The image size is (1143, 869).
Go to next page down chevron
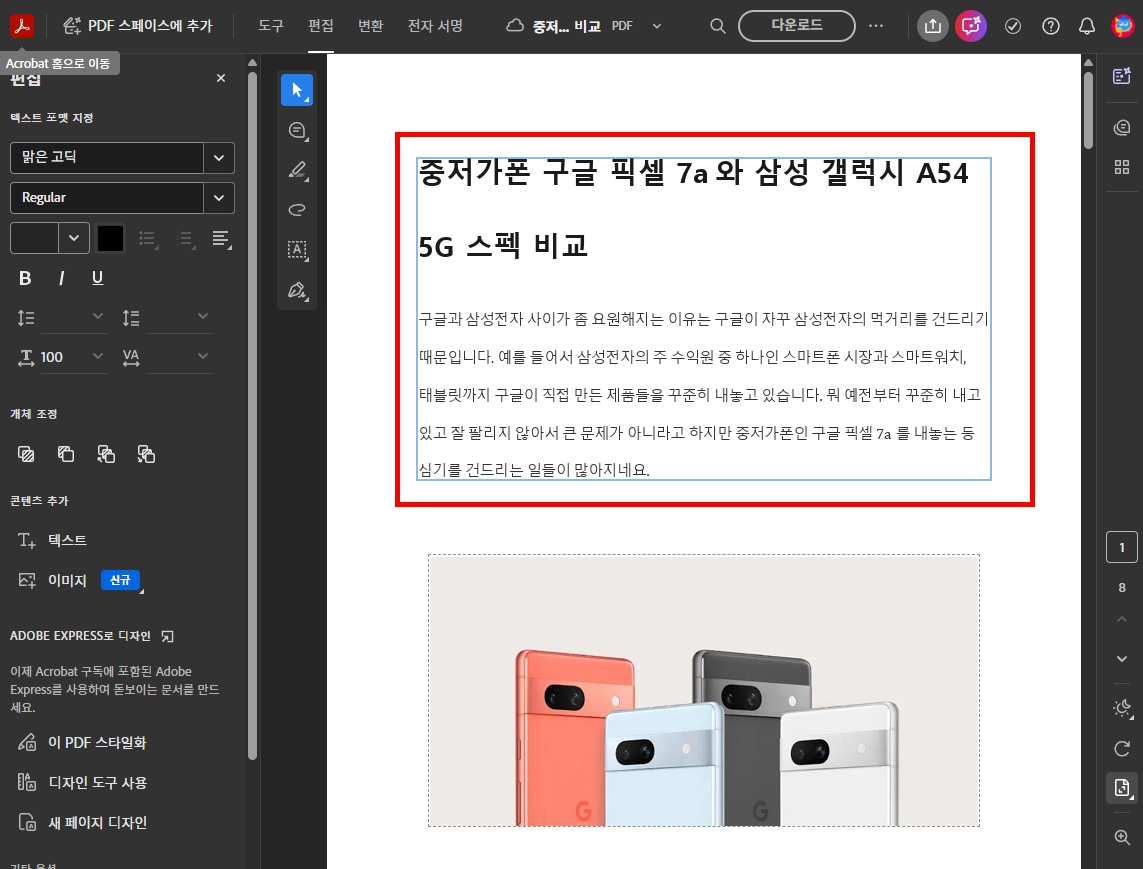pos(1122,659)
